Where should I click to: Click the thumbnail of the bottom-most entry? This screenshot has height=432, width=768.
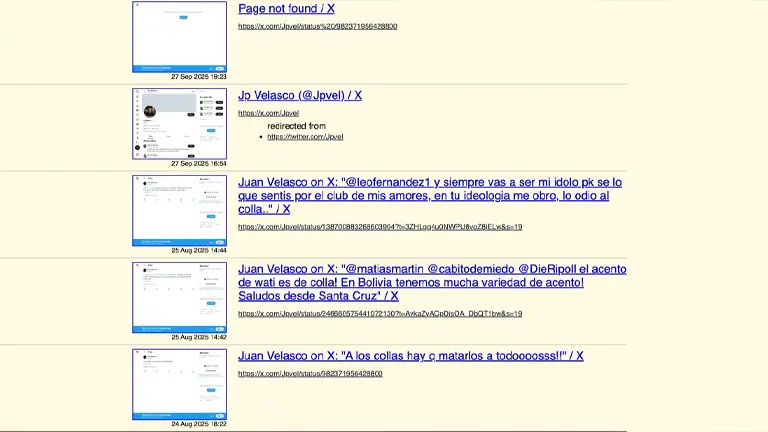coord(180,384)
